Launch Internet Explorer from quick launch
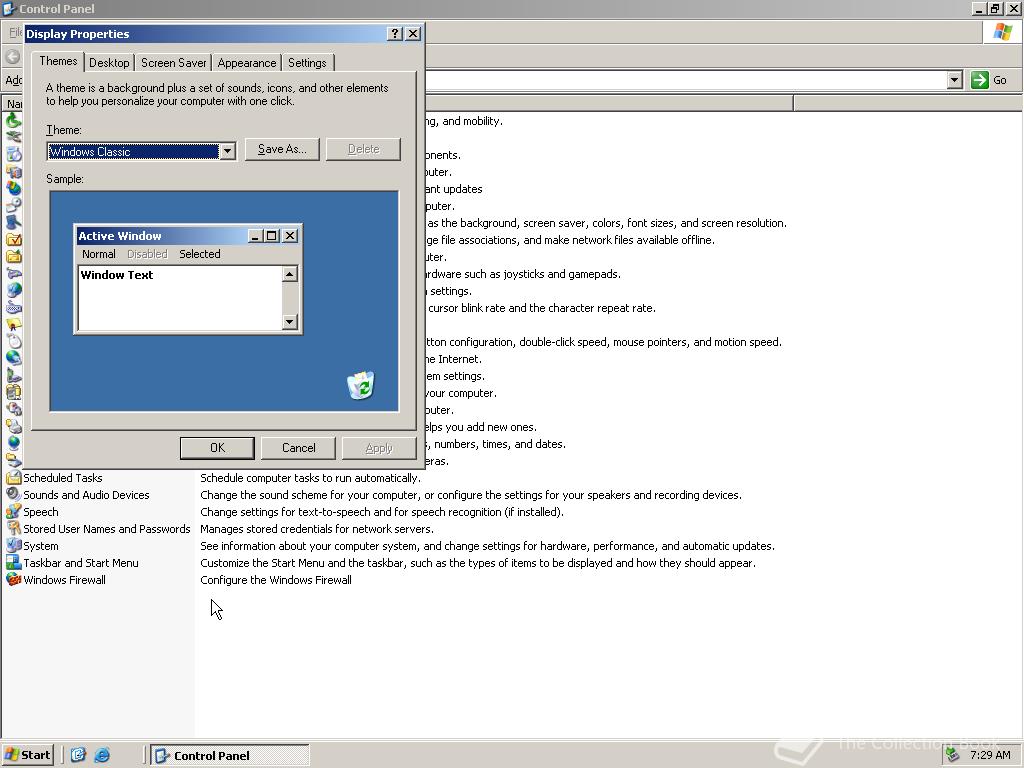The image size is (1024, 768). point(102,755)
